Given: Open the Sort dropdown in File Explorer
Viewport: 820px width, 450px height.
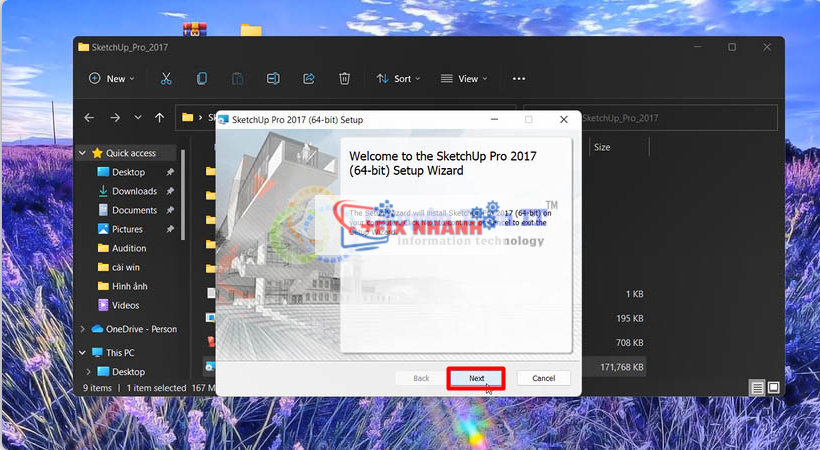Looking at the screenshot, I should click(x=398, y=78).
